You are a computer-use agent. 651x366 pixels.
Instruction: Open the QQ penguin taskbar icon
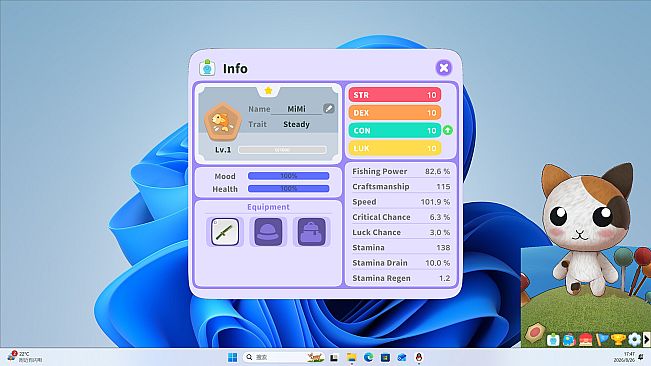418,357
